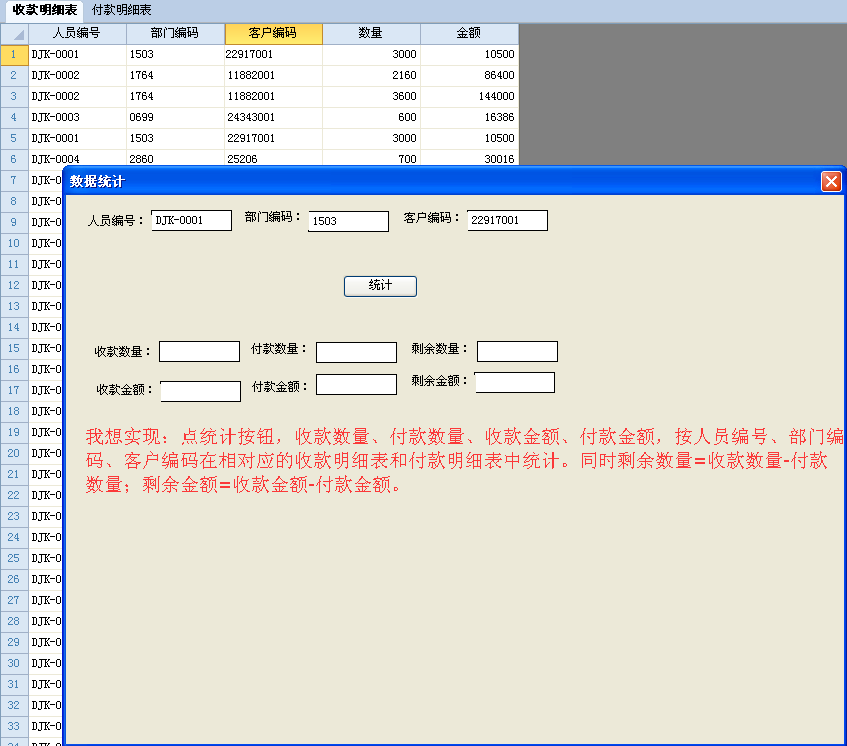Click the 收款金额 text box

200,391
